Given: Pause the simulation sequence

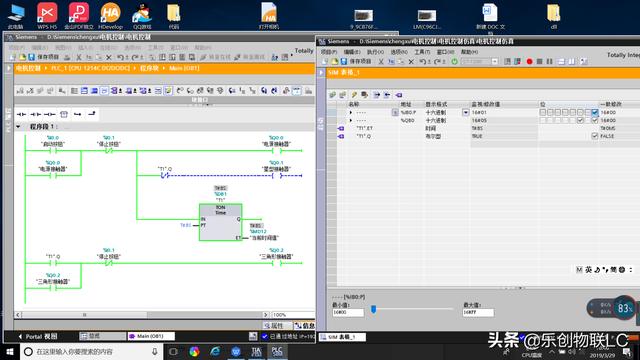Looking at the screenshot, I should [549, 61].
